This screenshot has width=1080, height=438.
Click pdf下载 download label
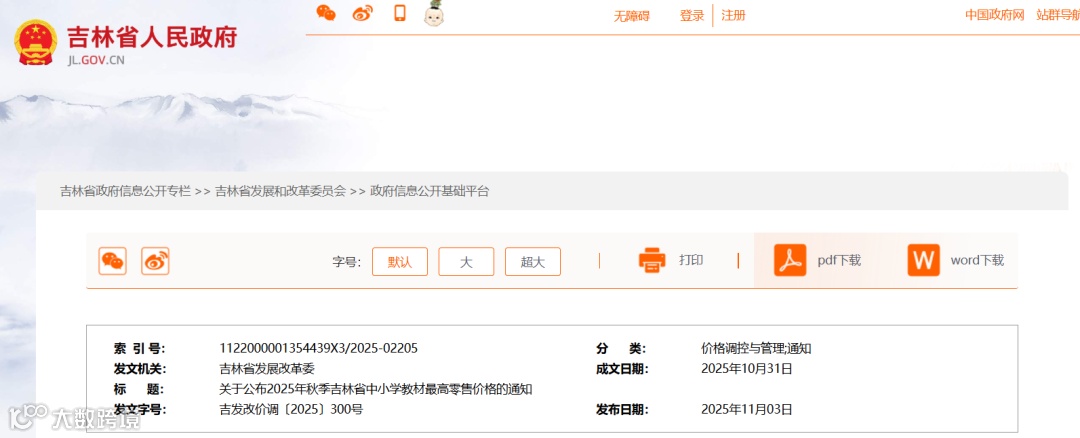[839, 260]
